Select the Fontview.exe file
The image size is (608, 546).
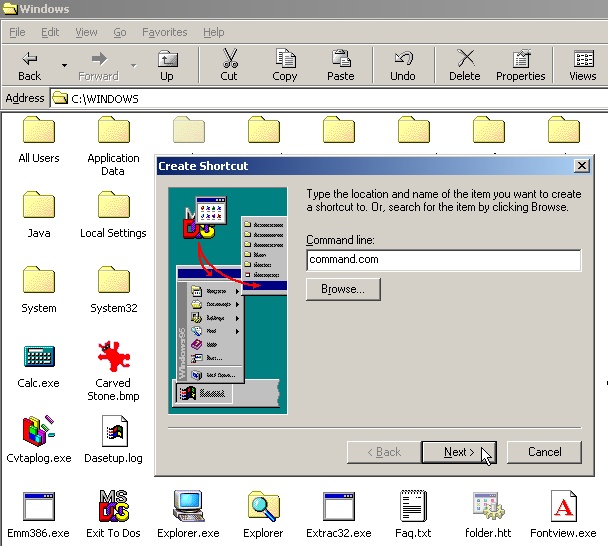click(563, 514)
